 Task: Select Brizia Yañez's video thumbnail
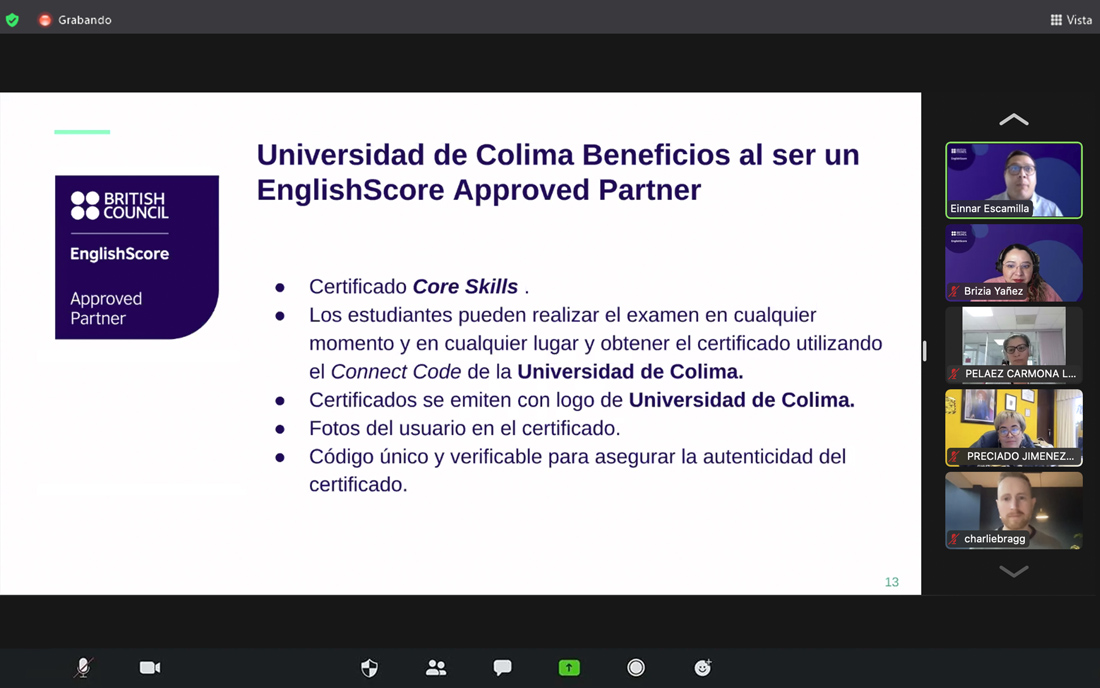(x=1014, y=263)
